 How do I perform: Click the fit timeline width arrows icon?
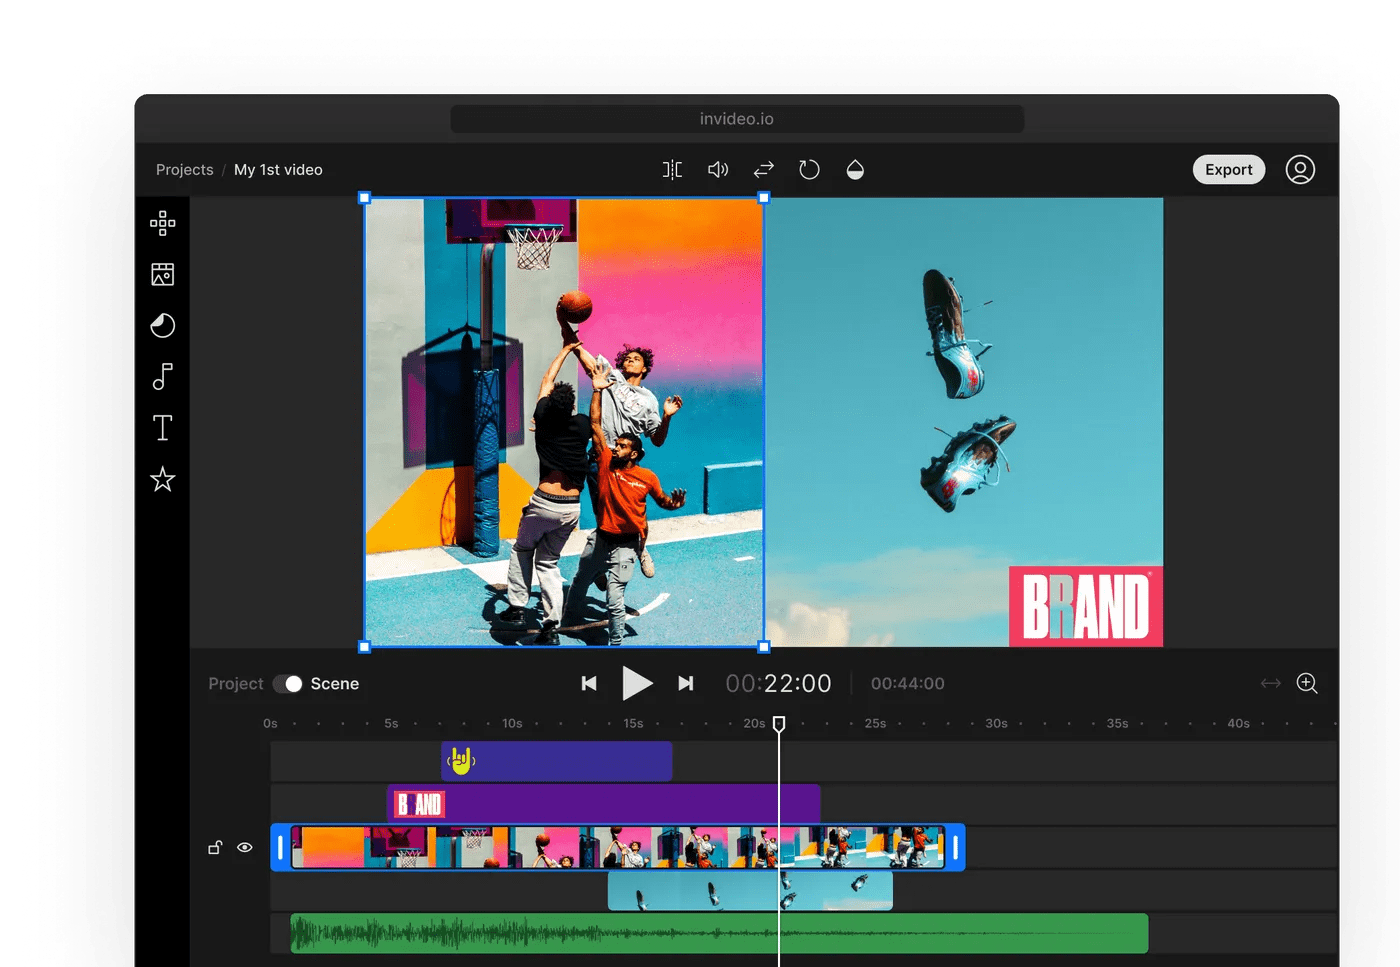pos(1271,684)
